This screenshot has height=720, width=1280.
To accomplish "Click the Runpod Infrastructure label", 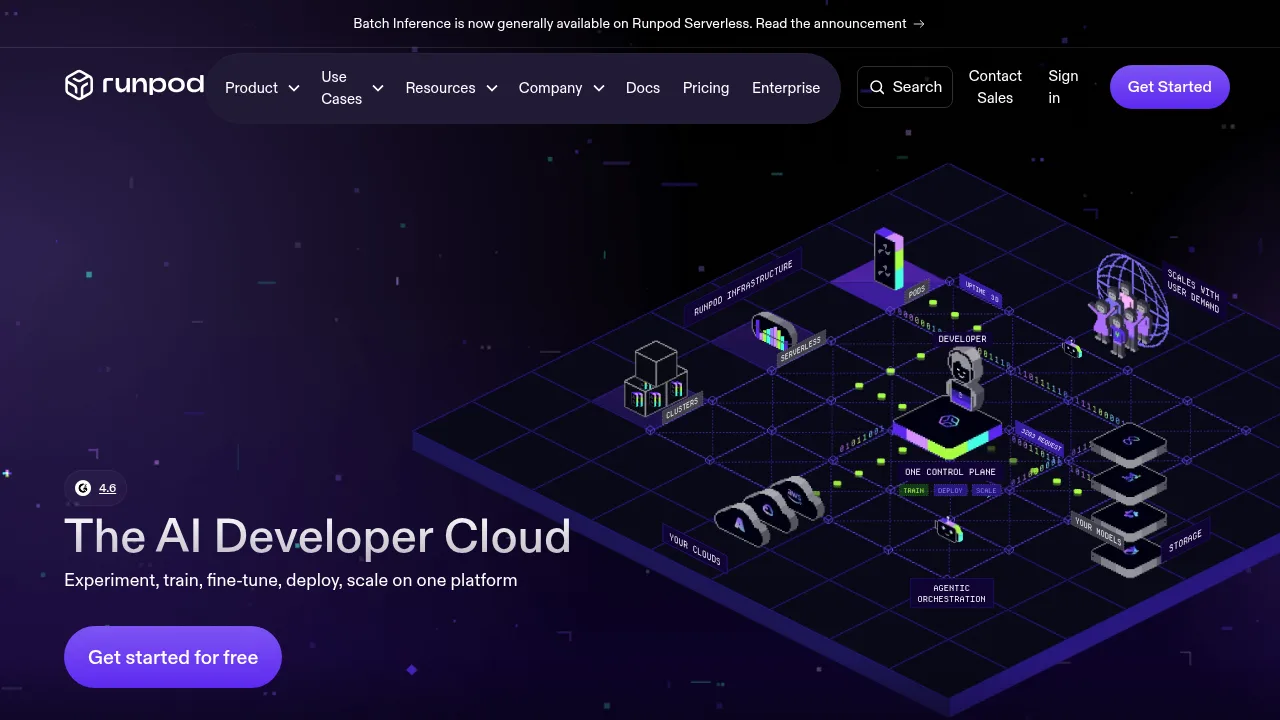I will pyautogui.click(x=744, y=288).
